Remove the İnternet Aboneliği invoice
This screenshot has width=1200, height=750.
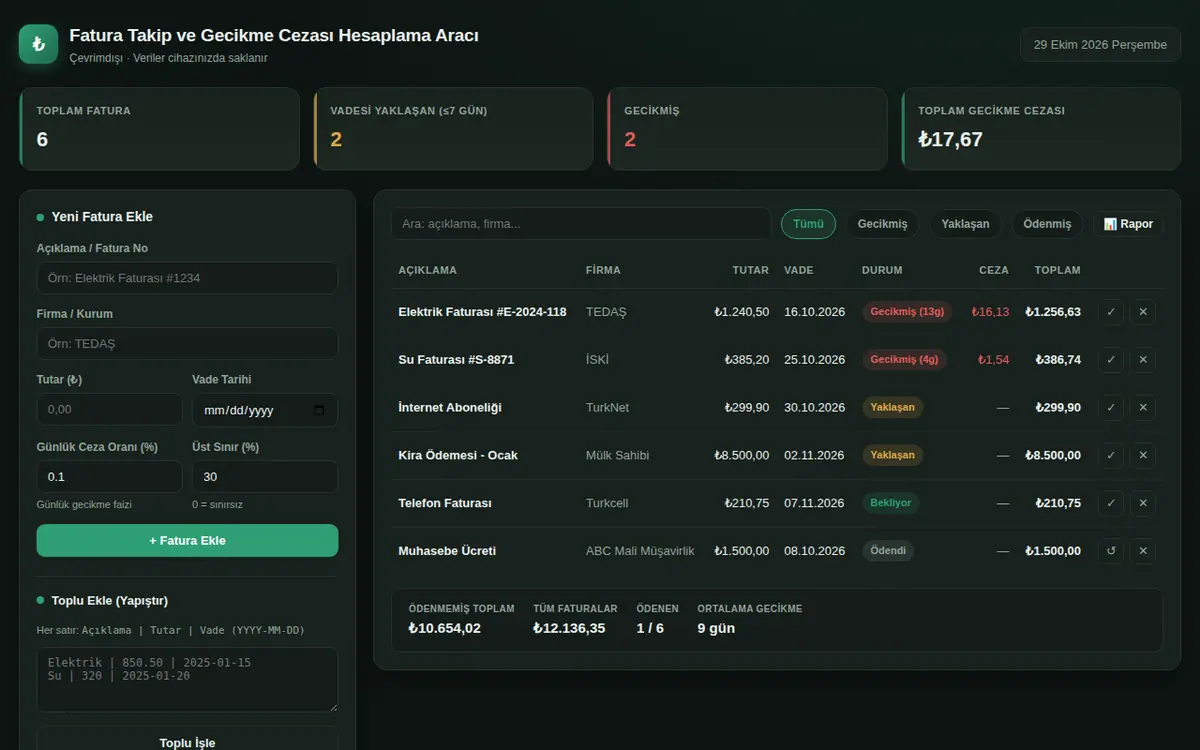(1143, 408)
